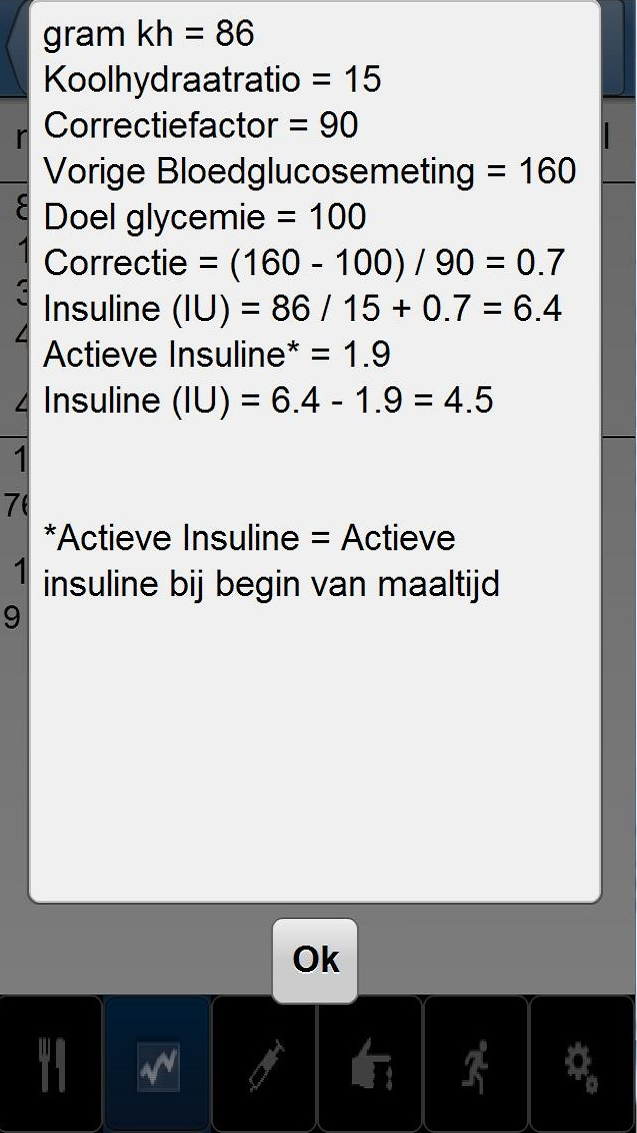The width and height of the screenshot is (637, 1133).
Task: Click "insuline bij begin van maaltijd" text
Action: point(270,584)
